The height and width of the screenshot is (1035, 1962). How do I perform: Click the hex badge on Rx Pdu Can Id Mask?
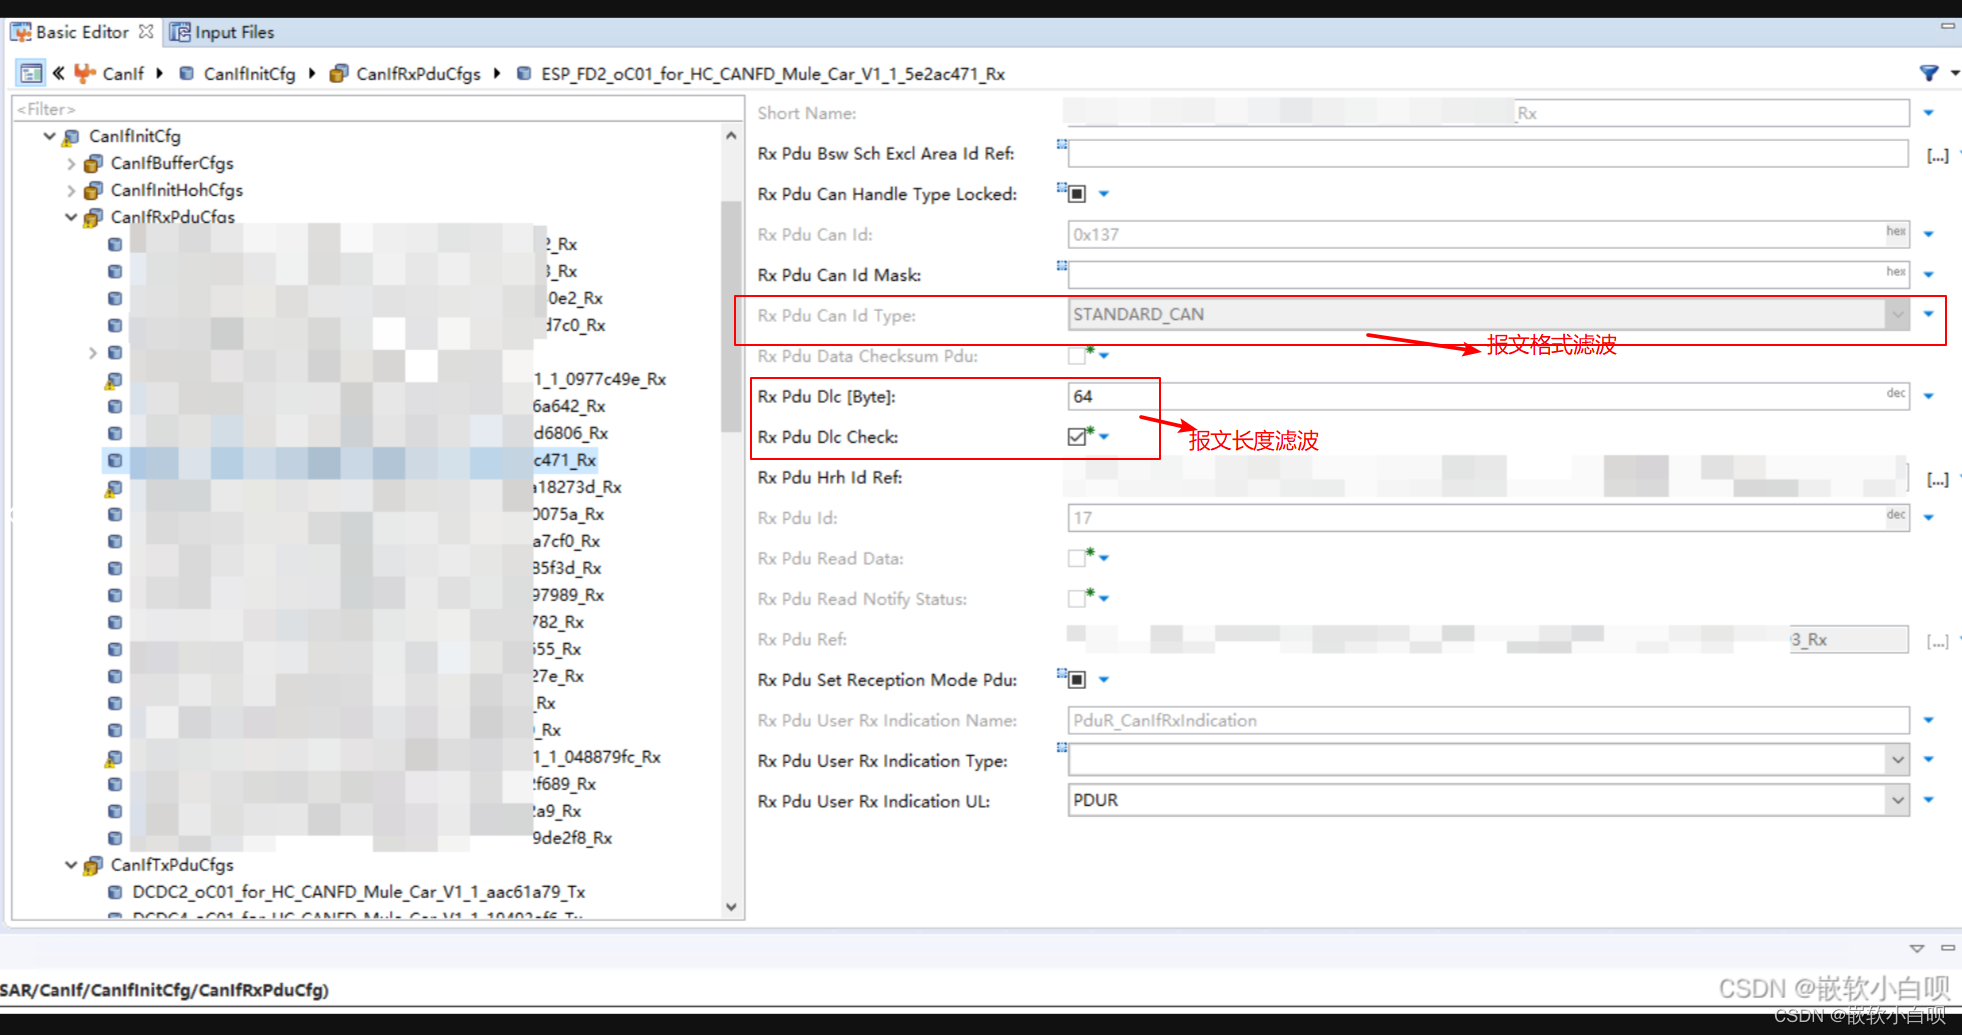pyautogui.click(x=1895, y=271)
